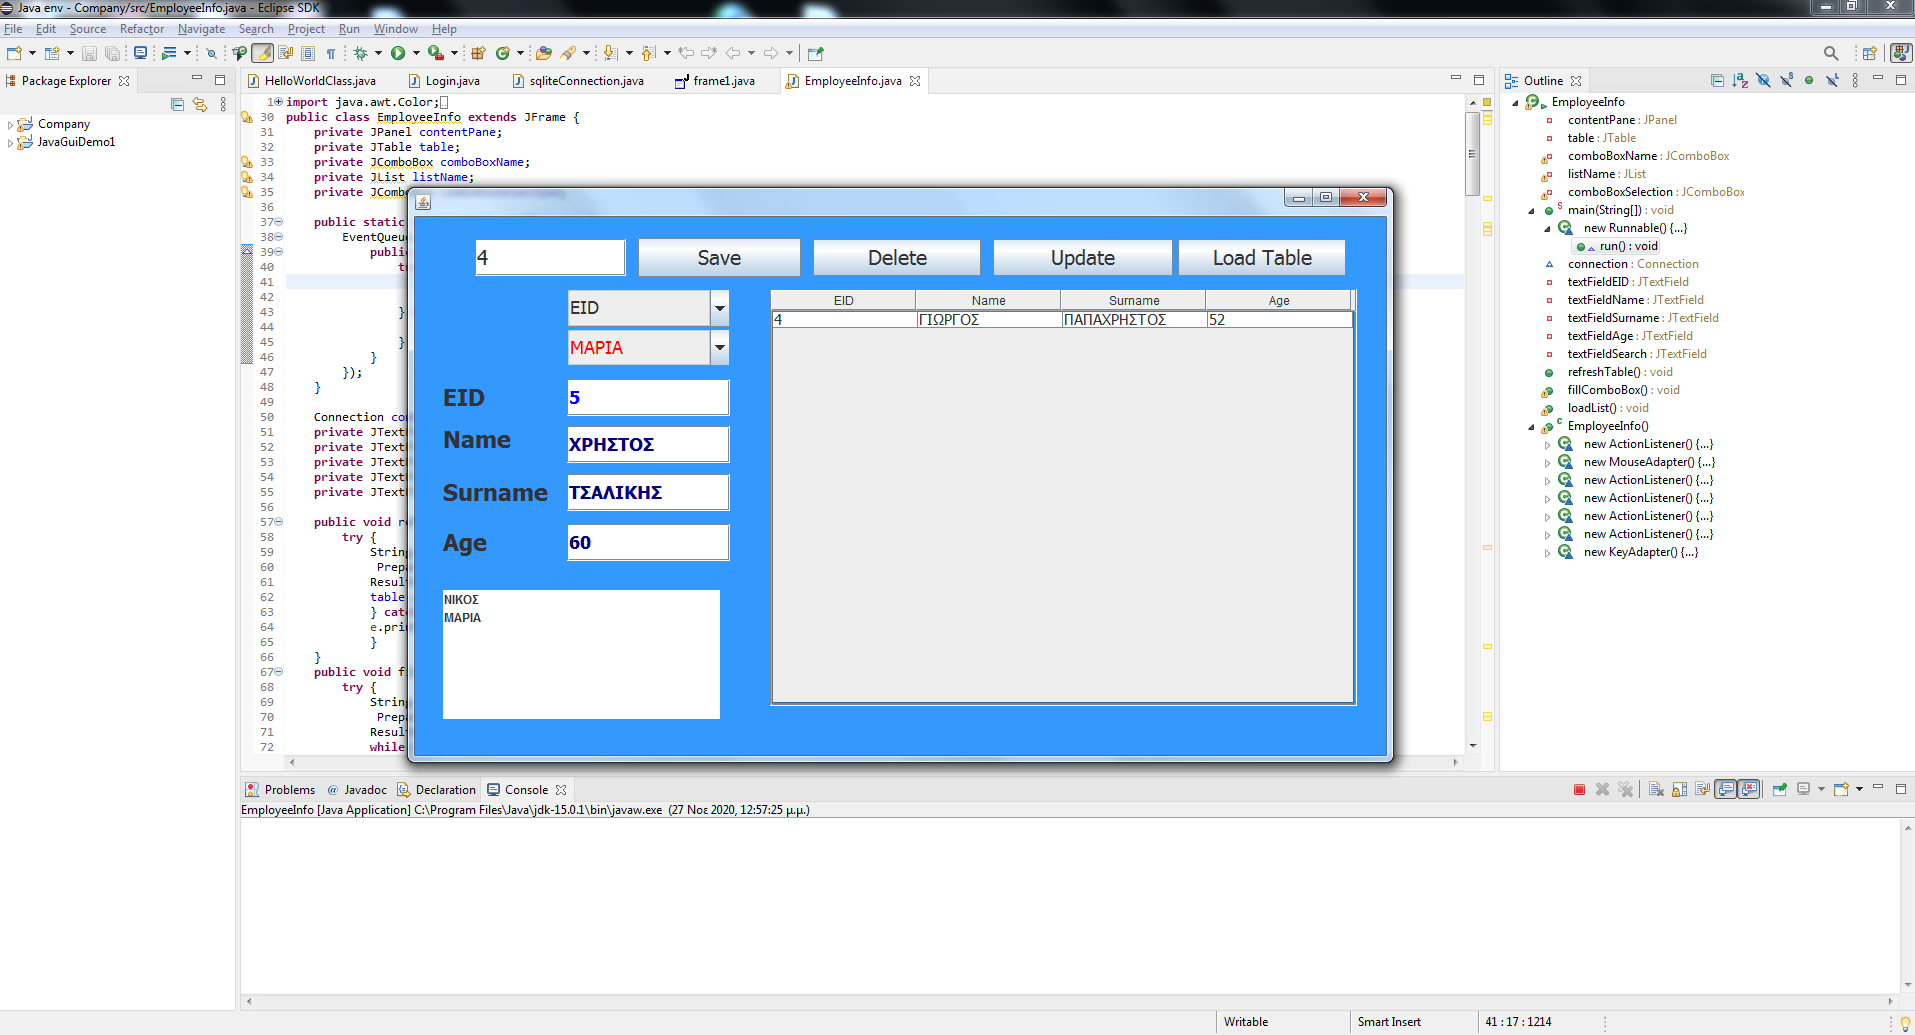The width and height of the screenshot is (1915, 1035).
Task: Open the Debug button dropdown arrow
Action: pos(378,53)
